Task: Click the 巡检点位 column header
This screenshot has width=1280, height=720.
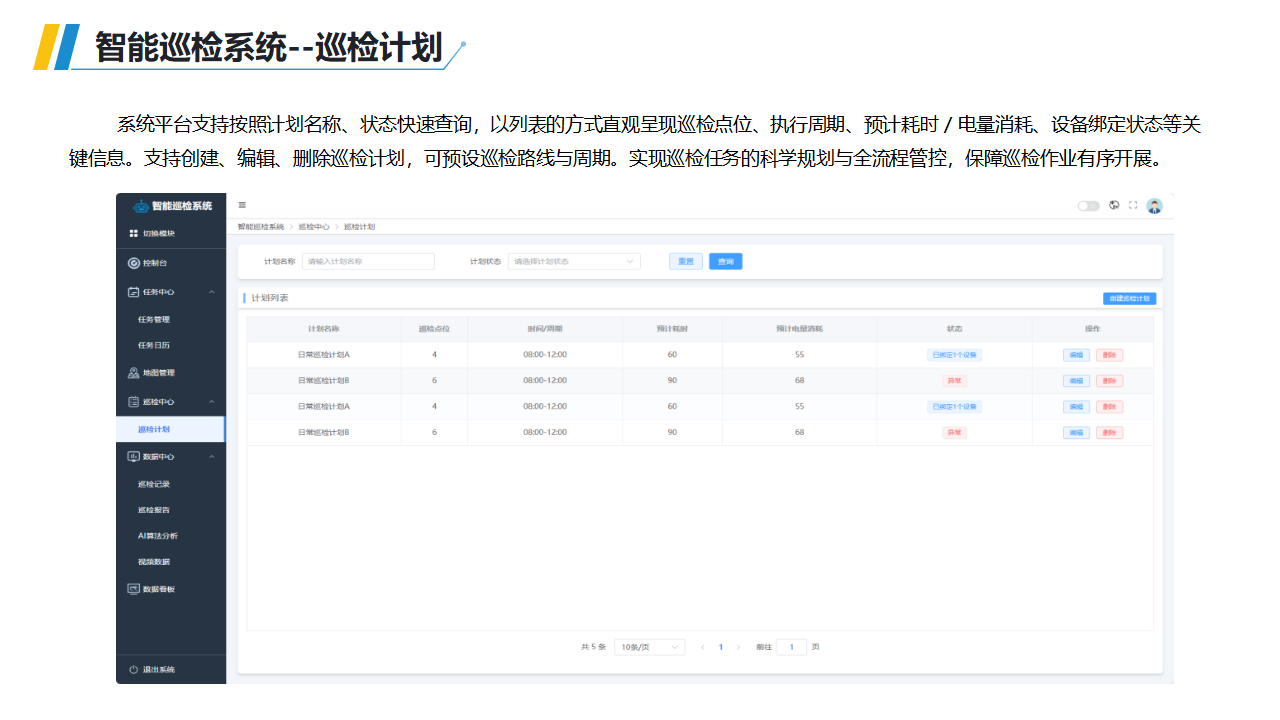Action: click(x=434, y=329)
